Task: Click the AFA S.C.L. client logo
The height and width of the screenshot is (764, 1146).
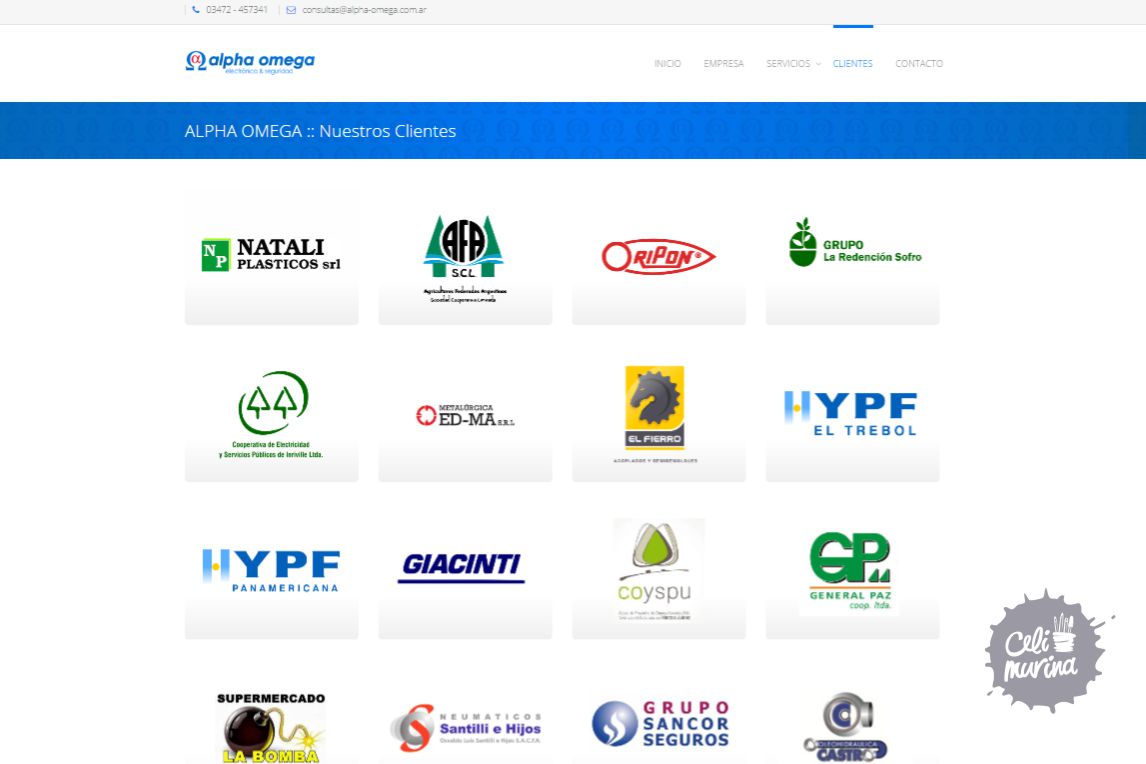Action: 464,257
